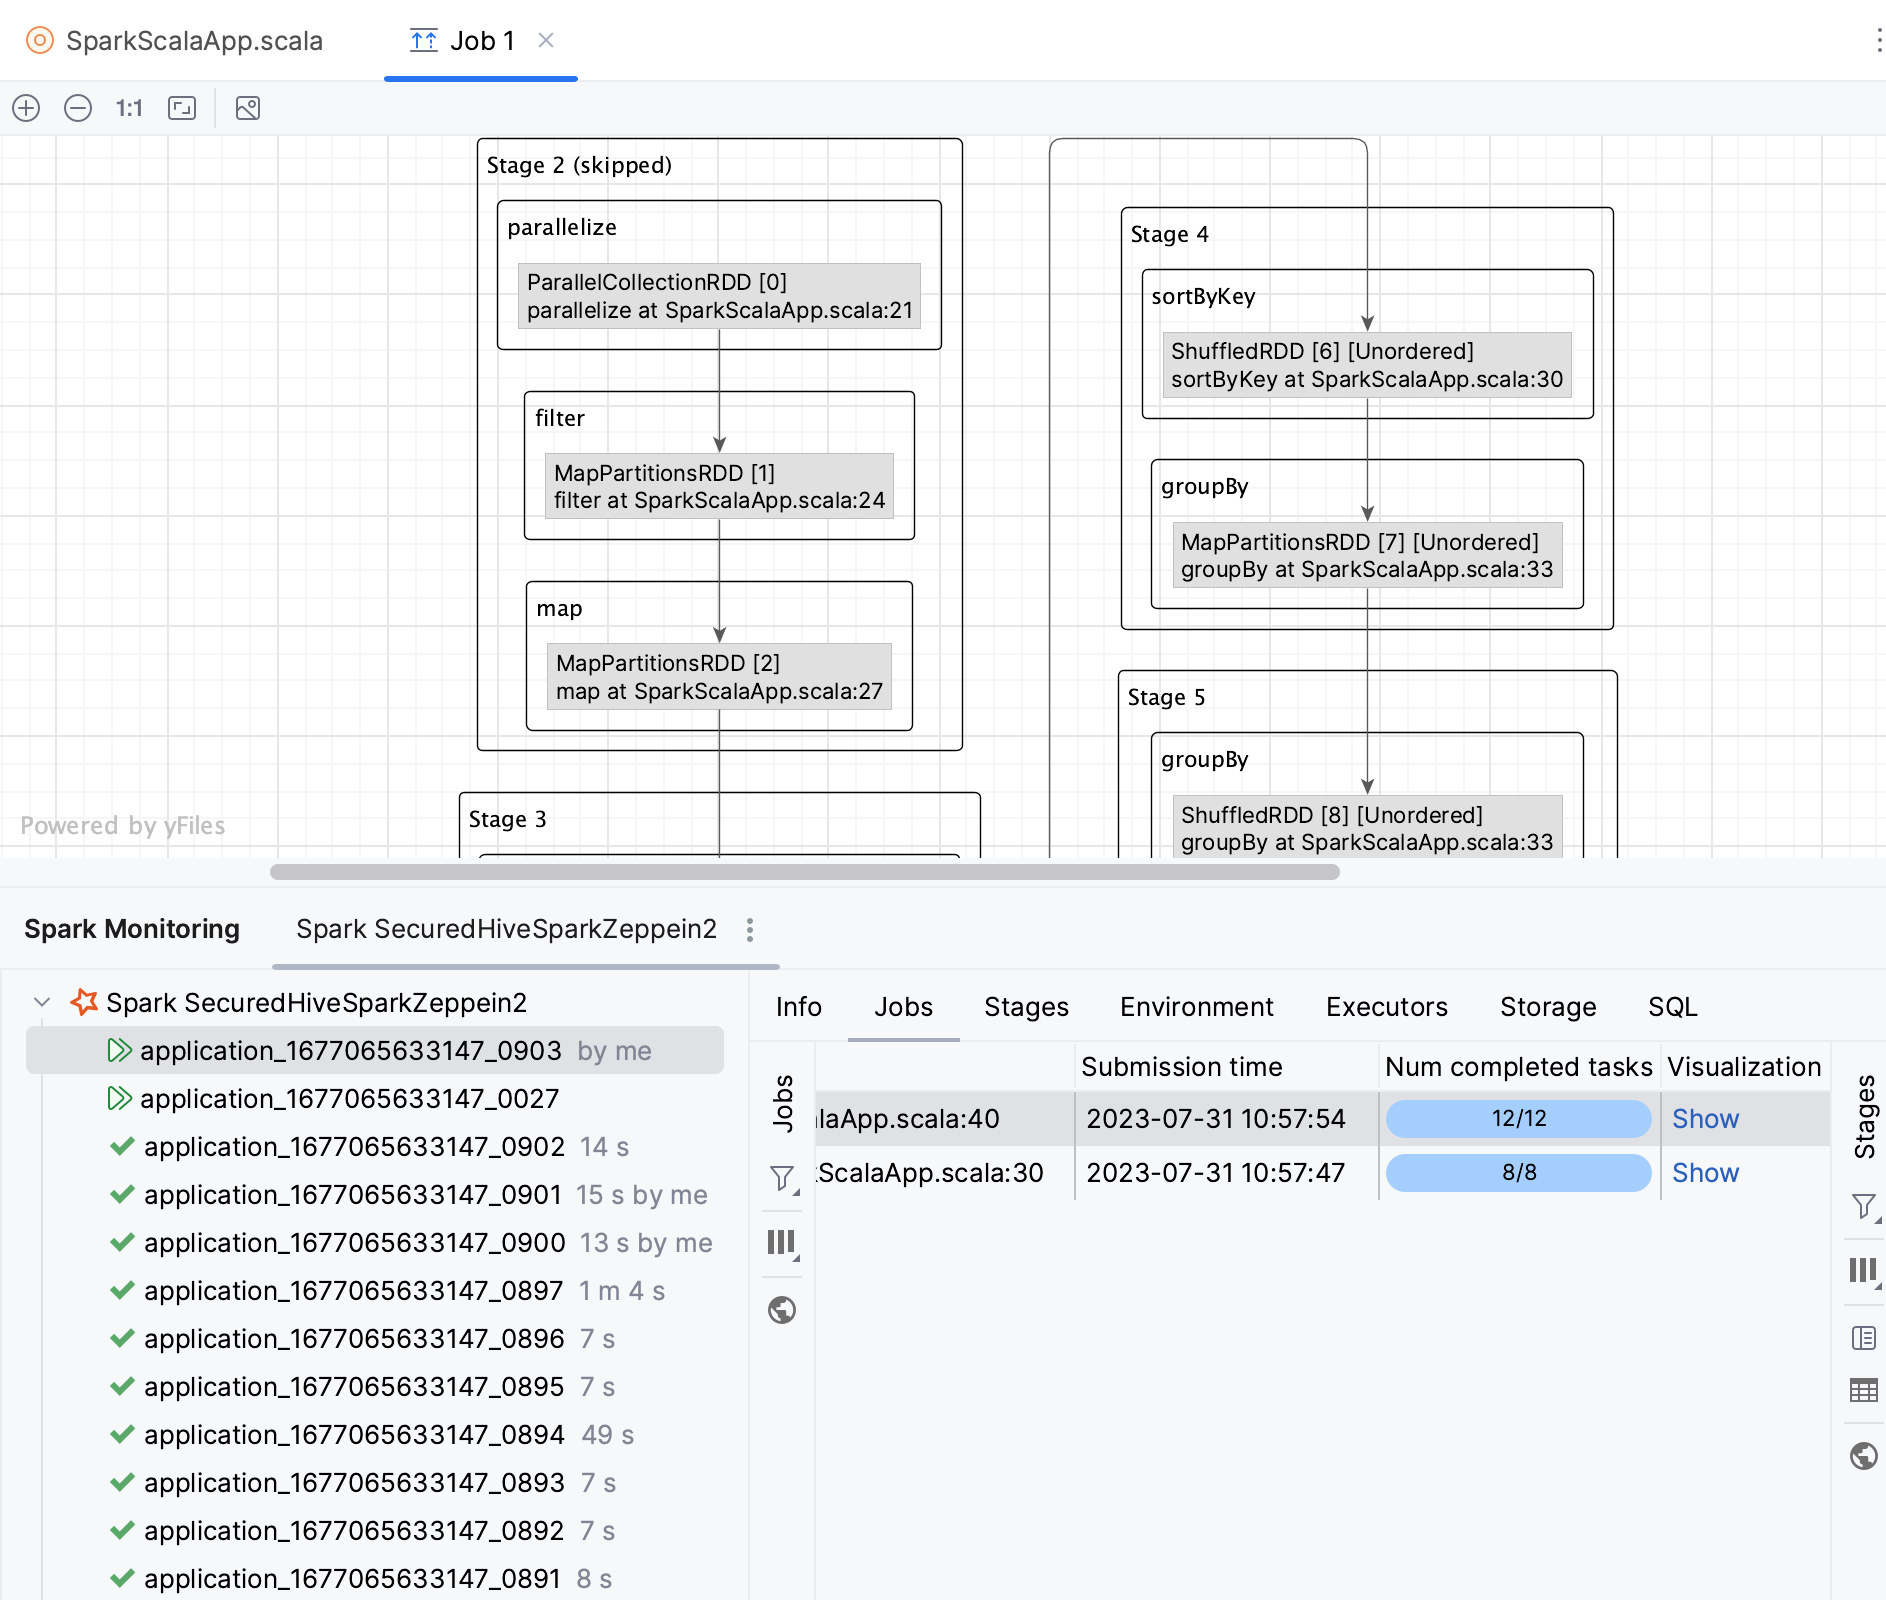Collapse Spark SecuredHiveSparkZeppein2 tree node
Screen dimensions: 1886x1600
(x=42, y=1002)
